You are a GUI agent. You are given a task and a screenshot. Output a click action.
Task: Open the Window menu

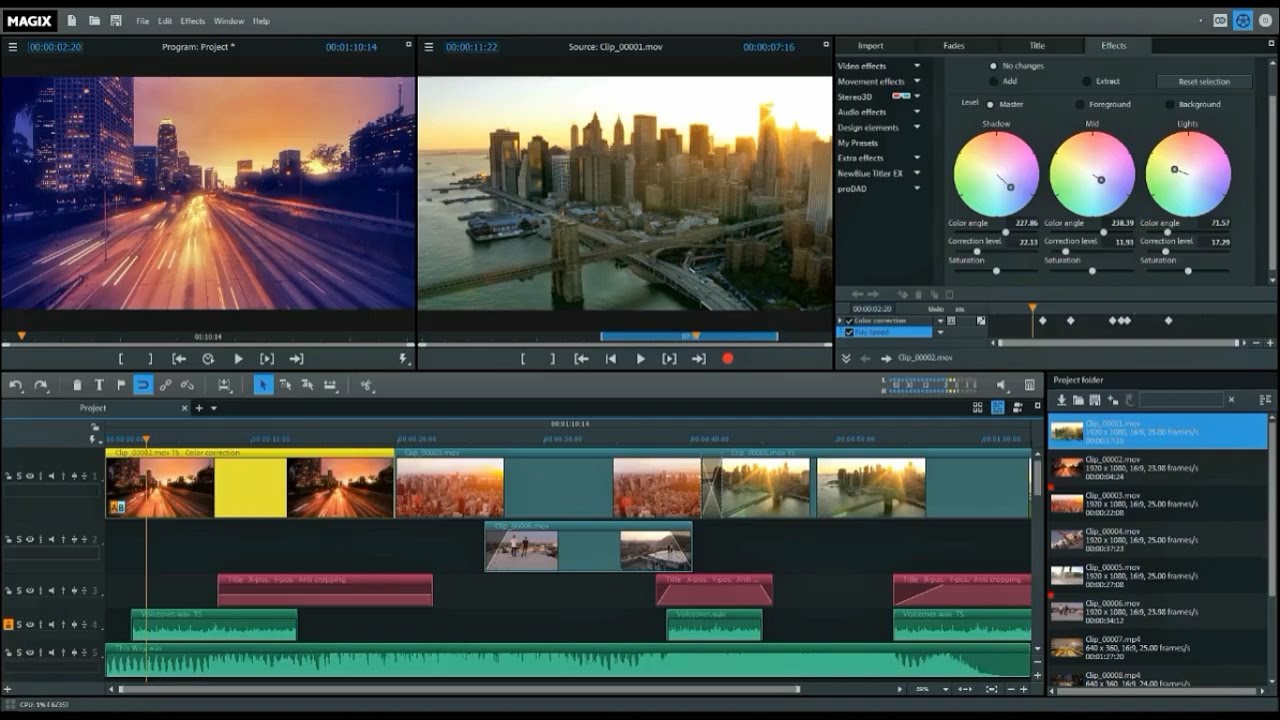(229, 21)
